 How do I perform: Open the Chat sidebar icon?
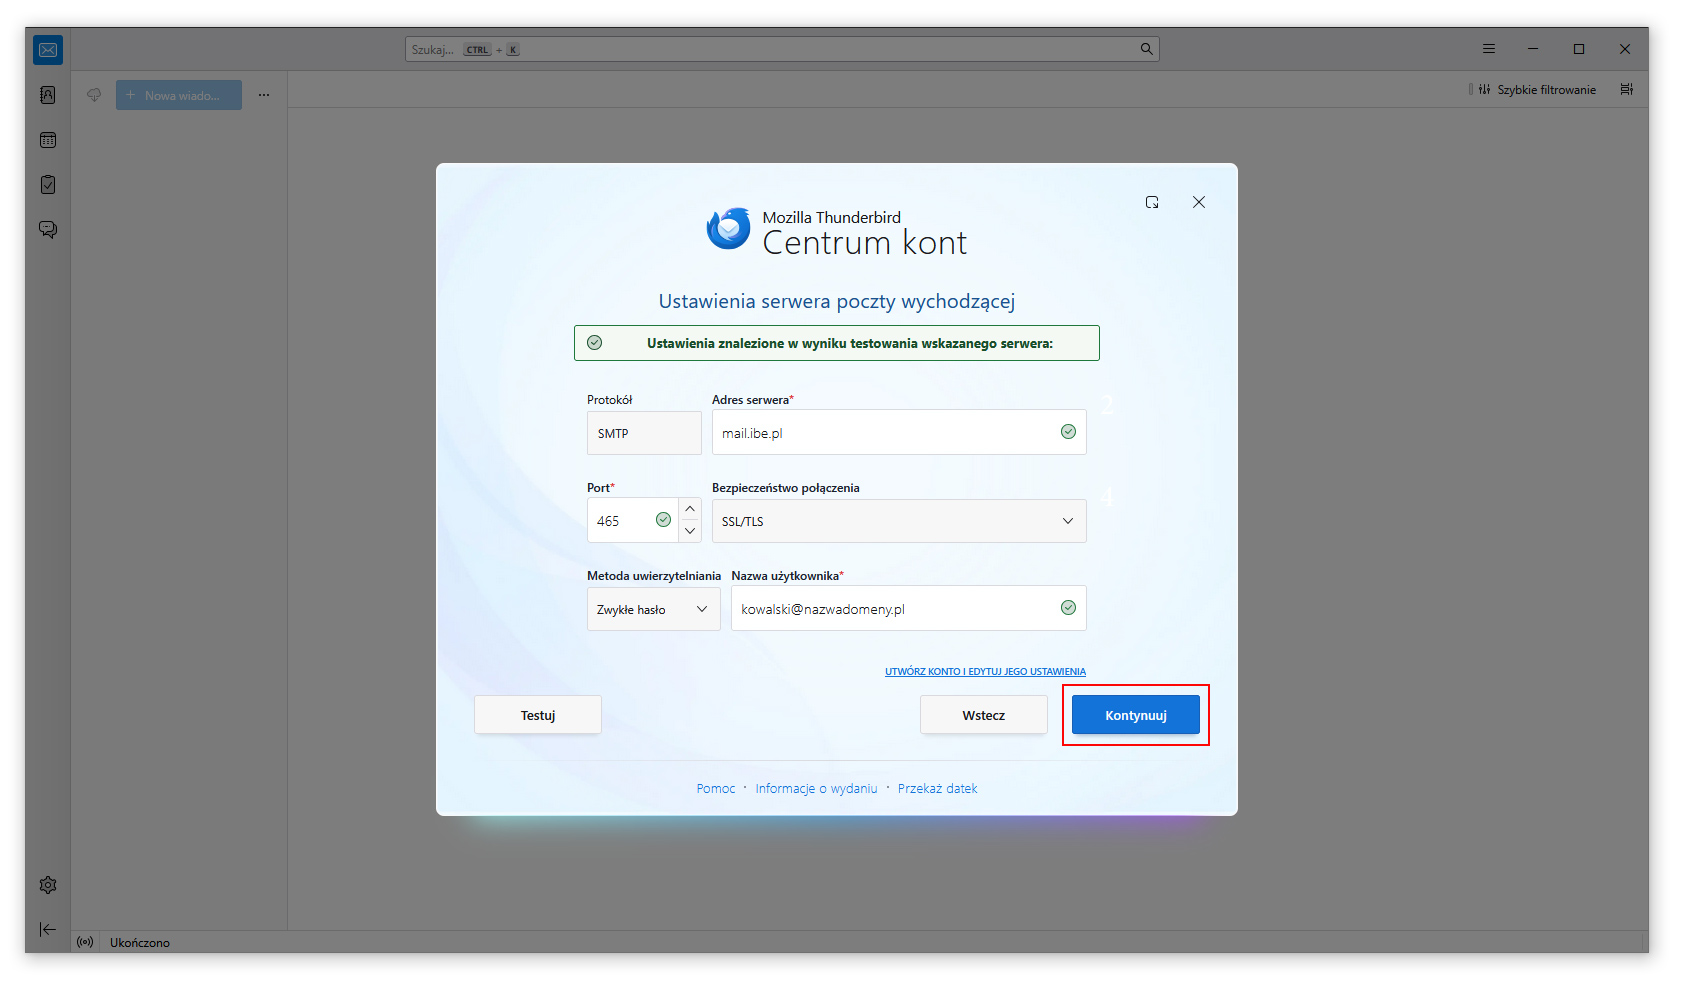(x=48, y=230)
